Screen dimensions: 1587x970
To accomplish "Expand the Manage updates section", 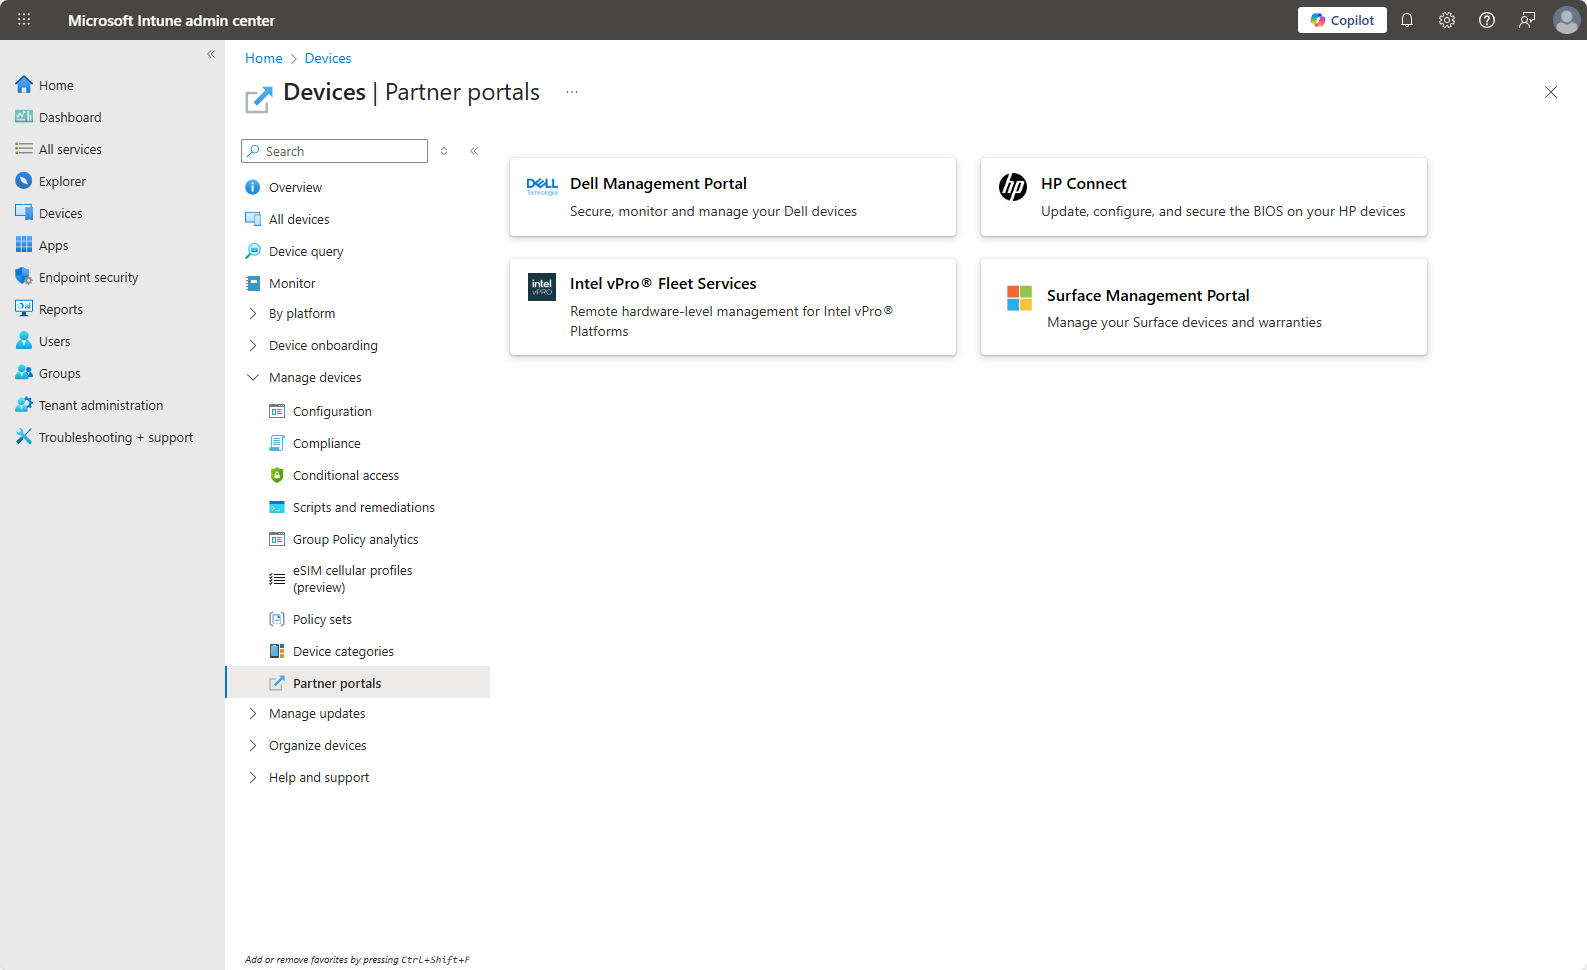I will tap(253, 713).
